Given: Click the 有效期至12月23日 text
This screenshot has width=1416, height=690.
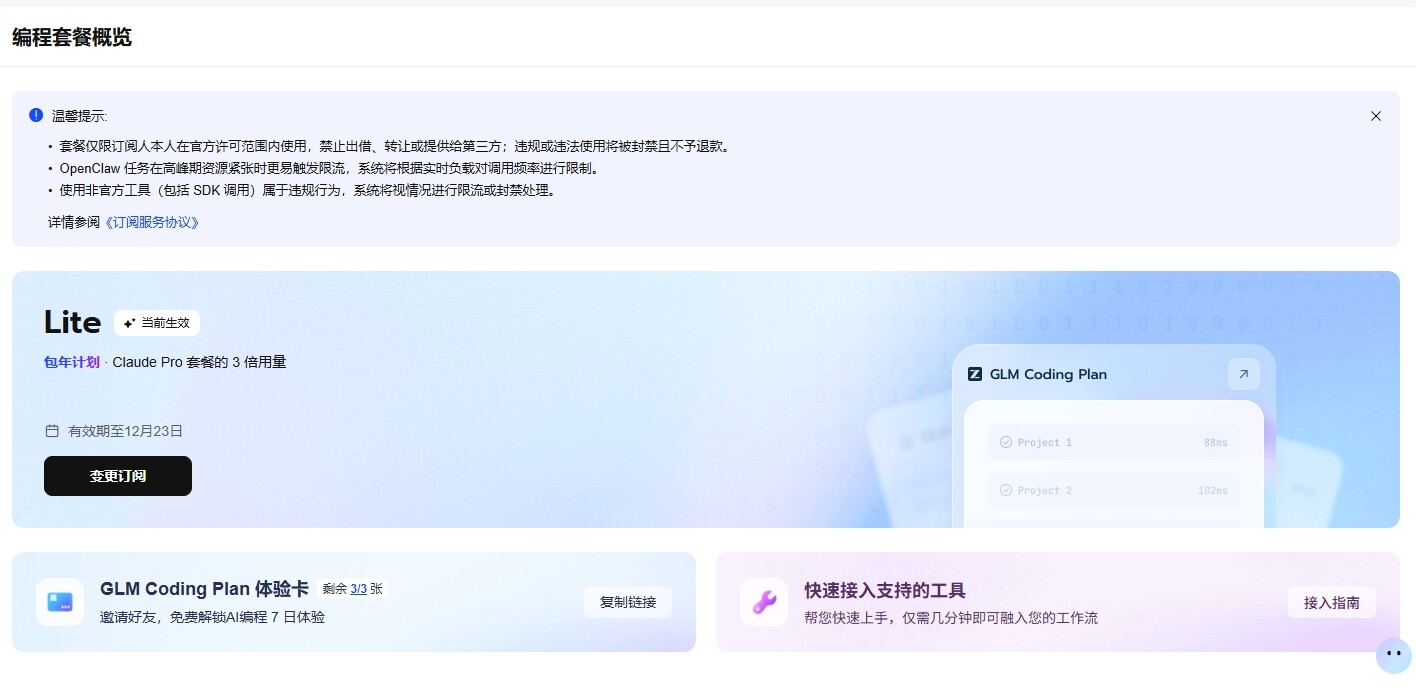Looking at the screenshot, I should pos(125,431).
